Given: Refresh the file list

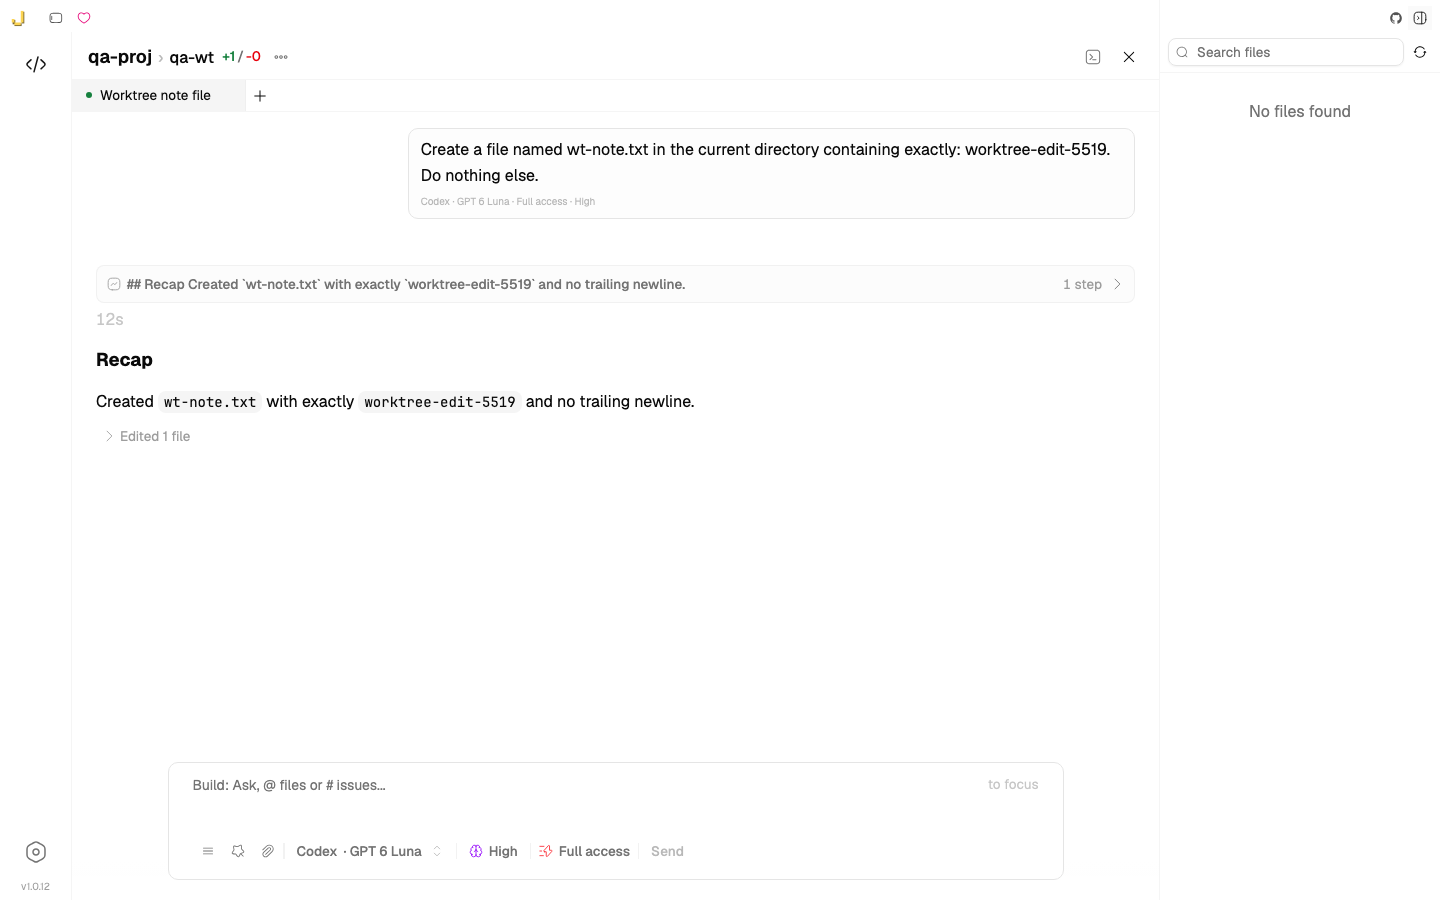Looking at the screenshot, I should (1420, 52).
